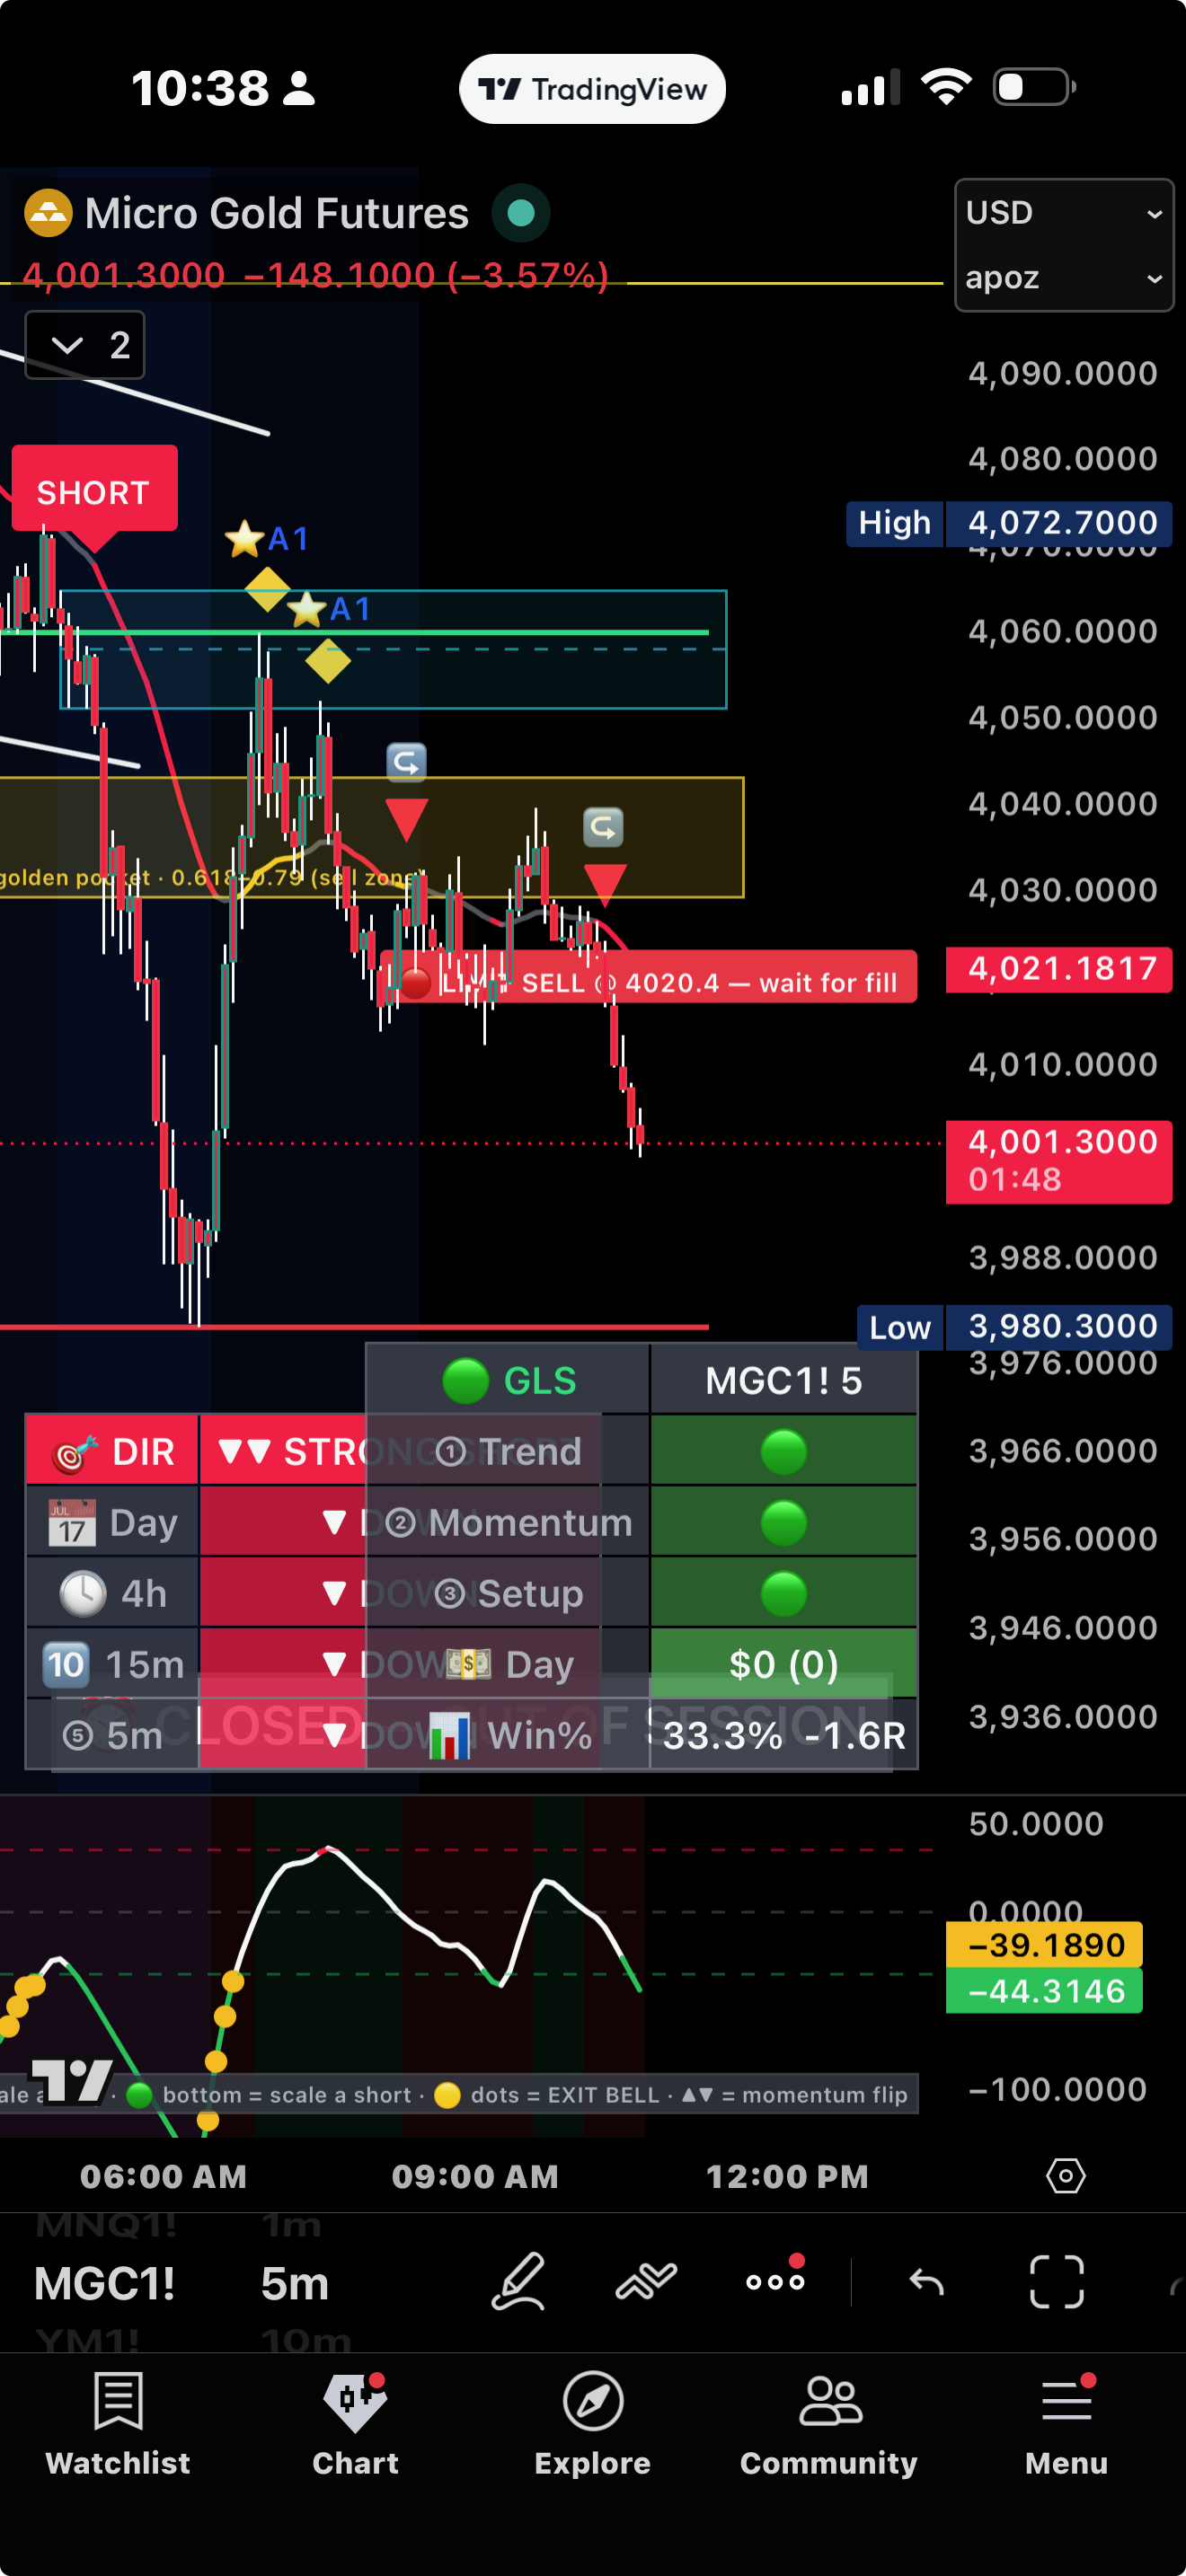Tap the SHORT signal label

tap(94, 492)
